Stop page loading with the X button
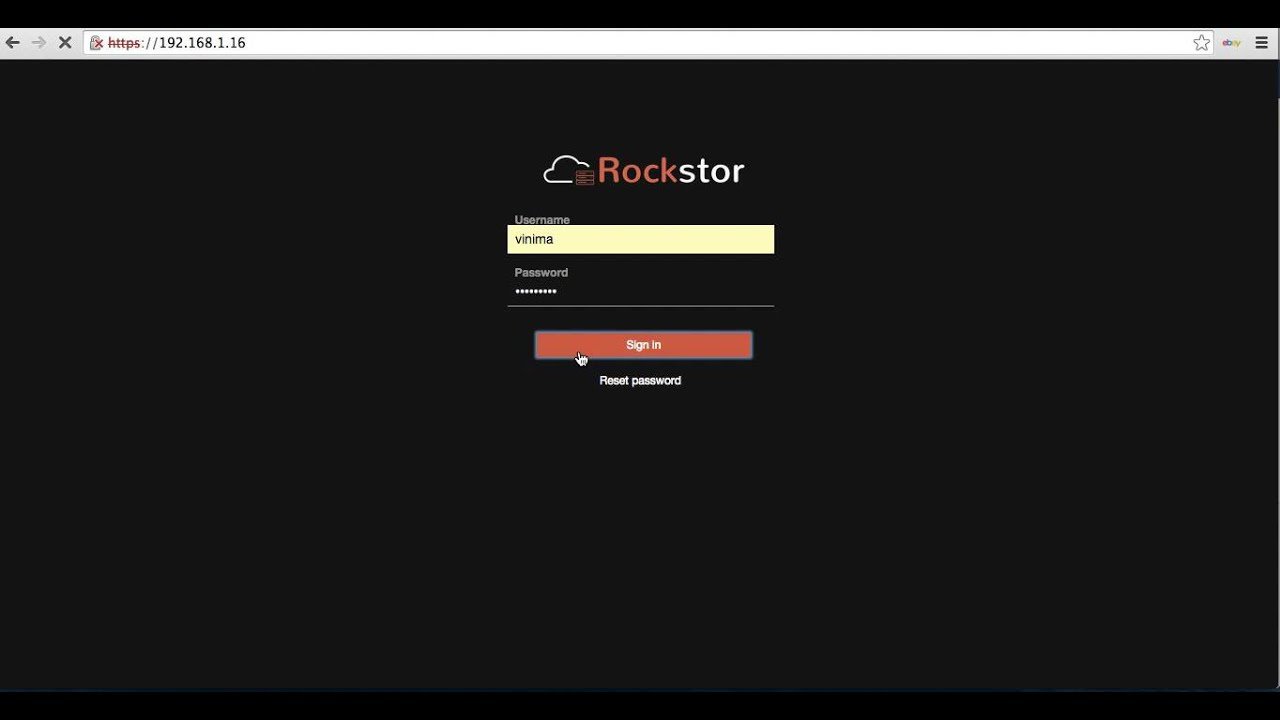Viewport: 1280px width, 720px height. pos(65,43)
